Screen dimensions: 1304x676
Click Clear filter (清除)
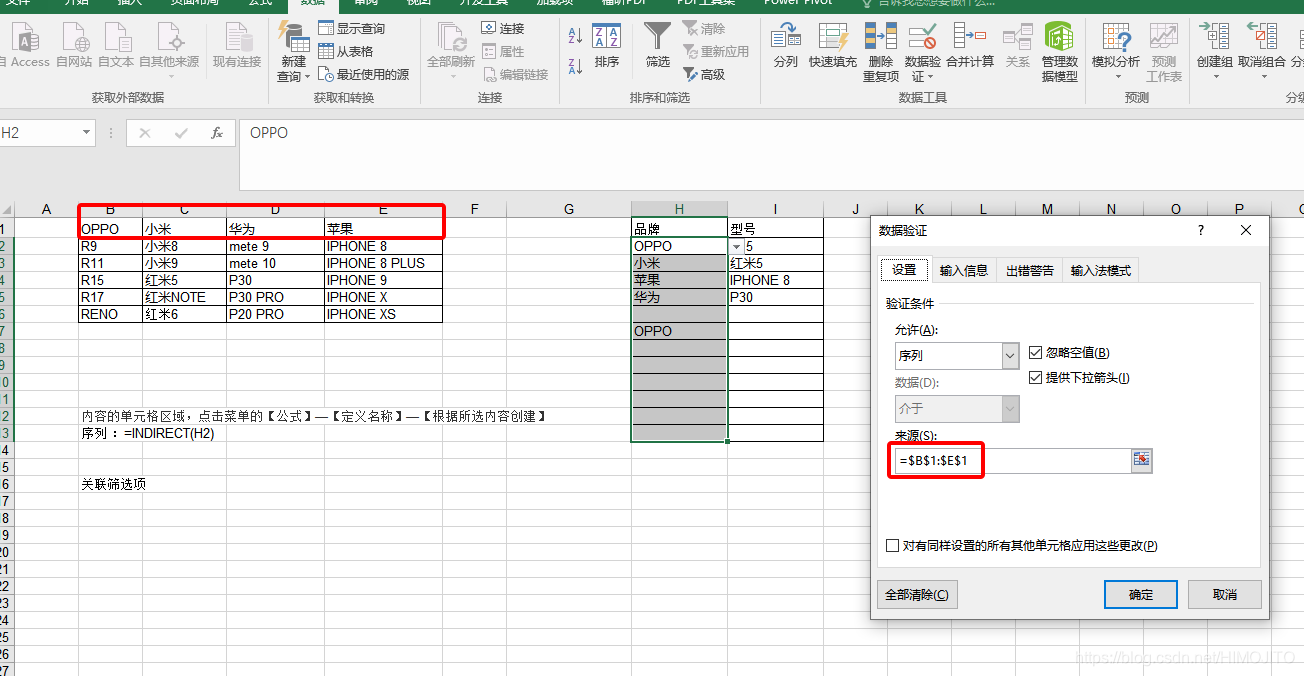704,29
